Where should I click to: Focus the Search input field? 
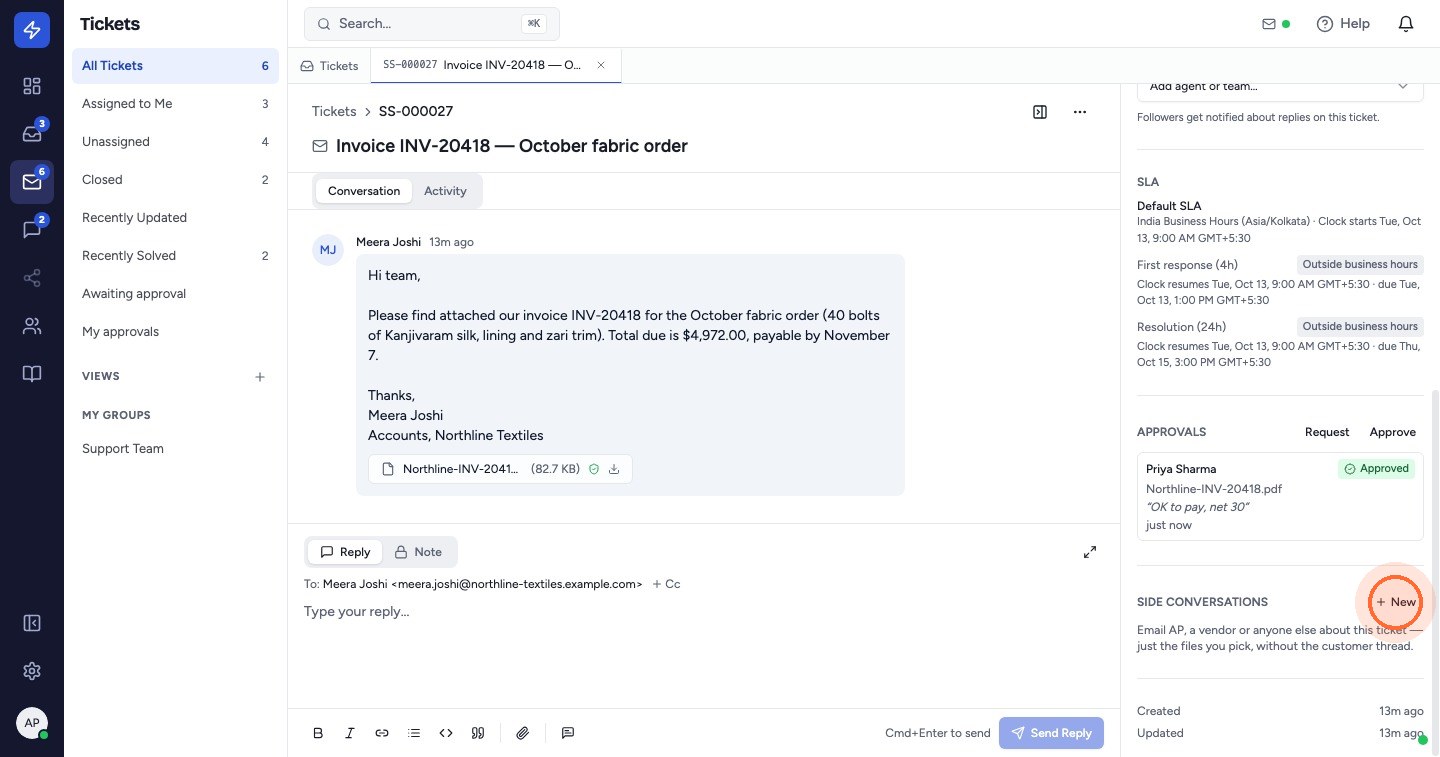(x=432, y=24)
